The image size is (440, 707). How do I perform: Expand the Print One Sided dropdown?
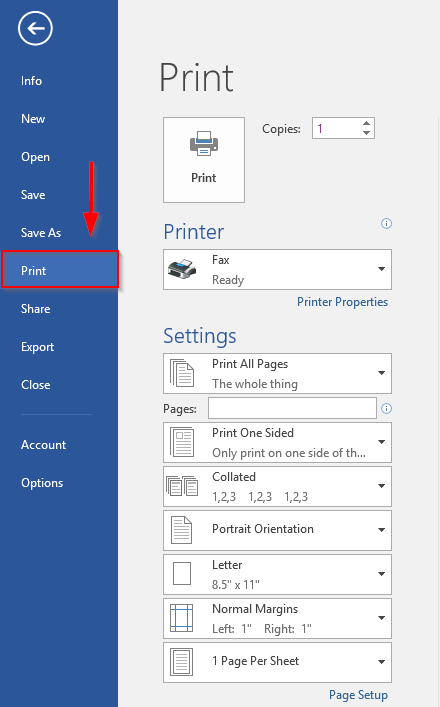277,442
